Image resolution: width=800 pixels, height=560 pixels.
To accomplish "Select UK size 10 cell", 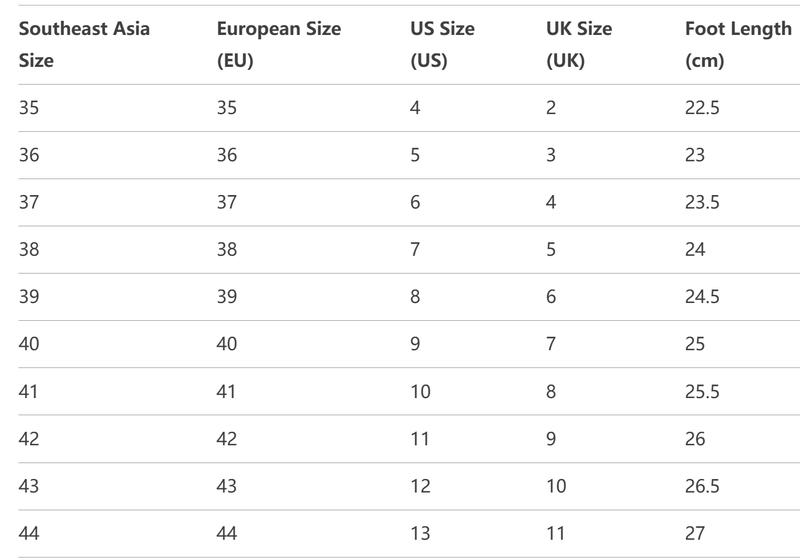I will [x=556, y=486].
